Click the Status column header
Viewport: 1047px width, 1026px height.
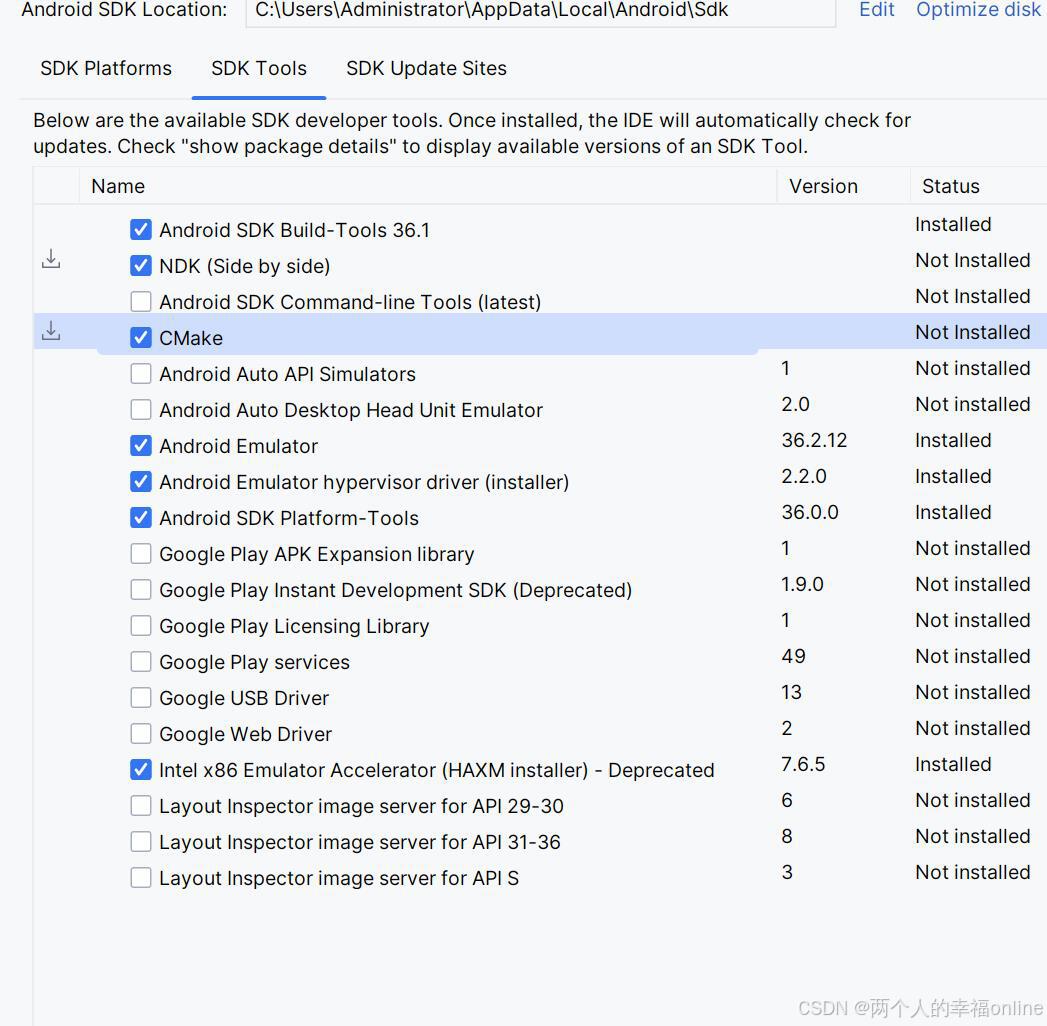[x=951, y=186]
